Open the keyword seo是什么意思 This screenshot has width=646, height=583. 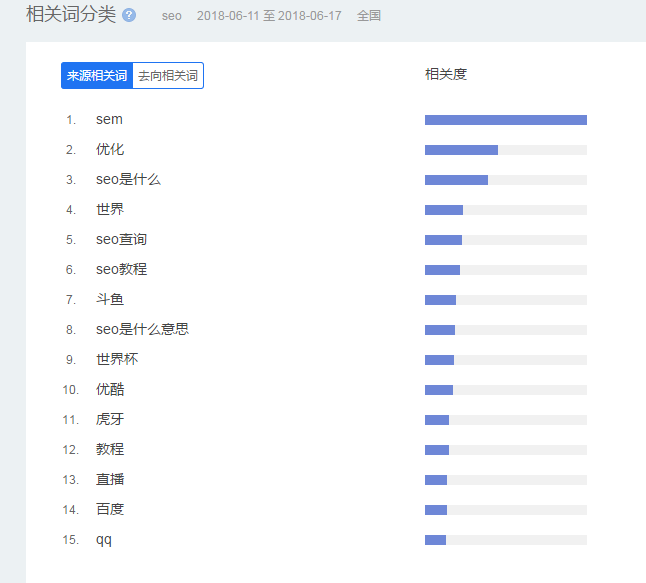click(142, 330)
